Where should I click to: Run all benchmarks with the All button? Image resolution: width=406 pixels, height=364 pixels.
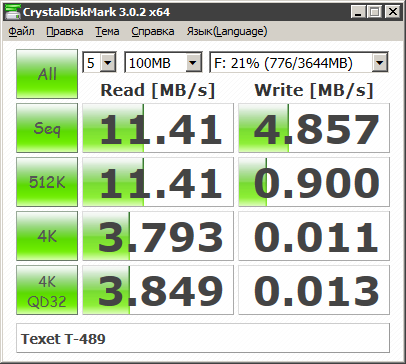click(47, 74)
